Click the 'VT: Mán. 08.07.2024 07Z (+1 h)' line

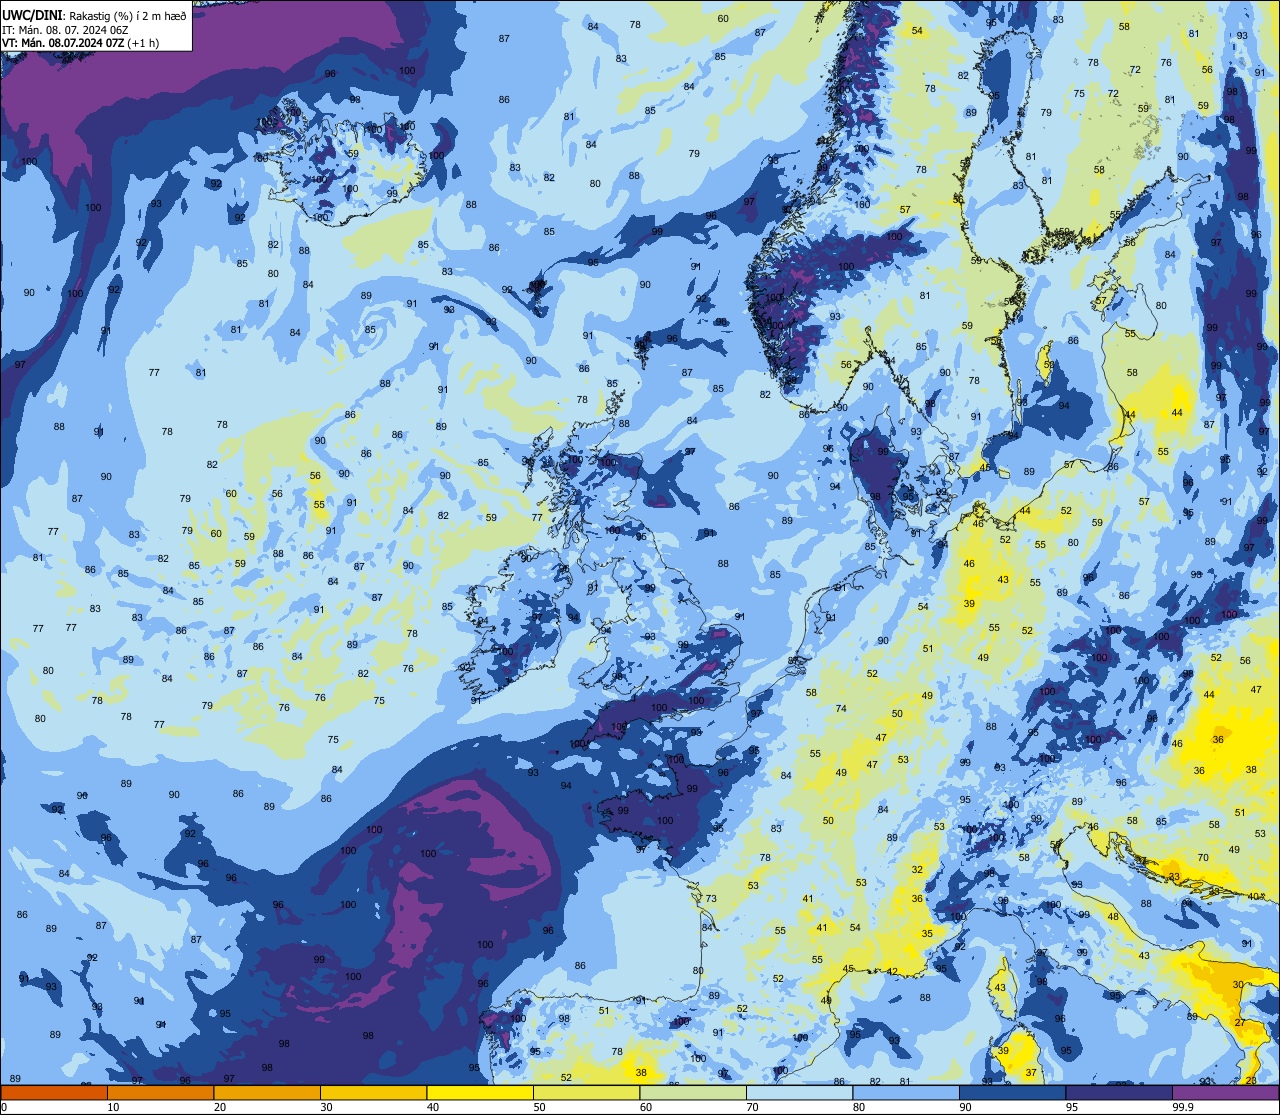tap(81, 43)
